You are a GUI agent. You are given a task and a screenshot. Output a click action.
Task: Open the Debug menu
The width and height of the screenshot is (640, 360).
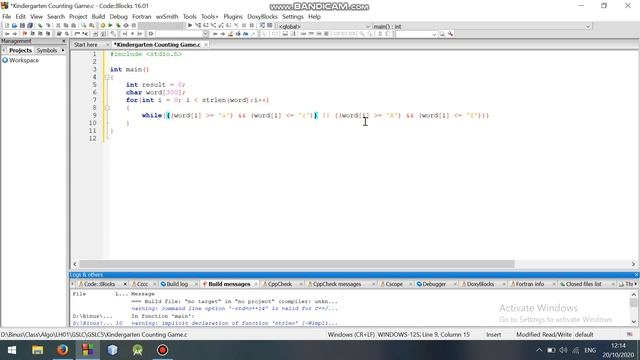coord(118,17)
